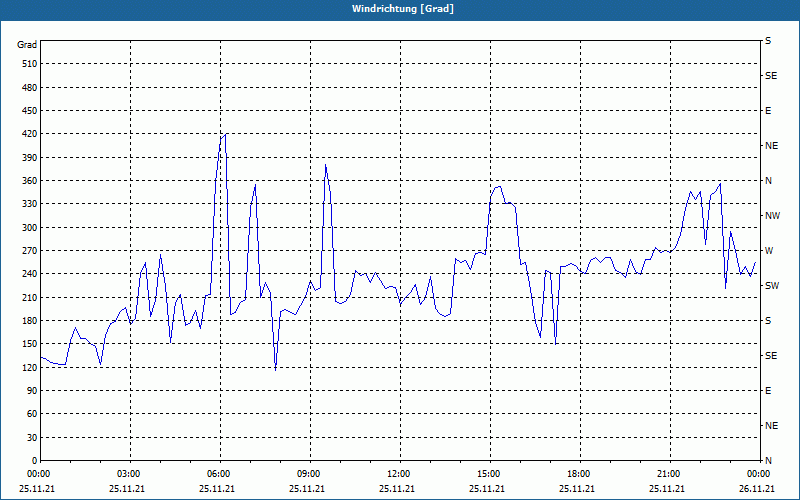Select the 30 left axis label

coord(32,437)
